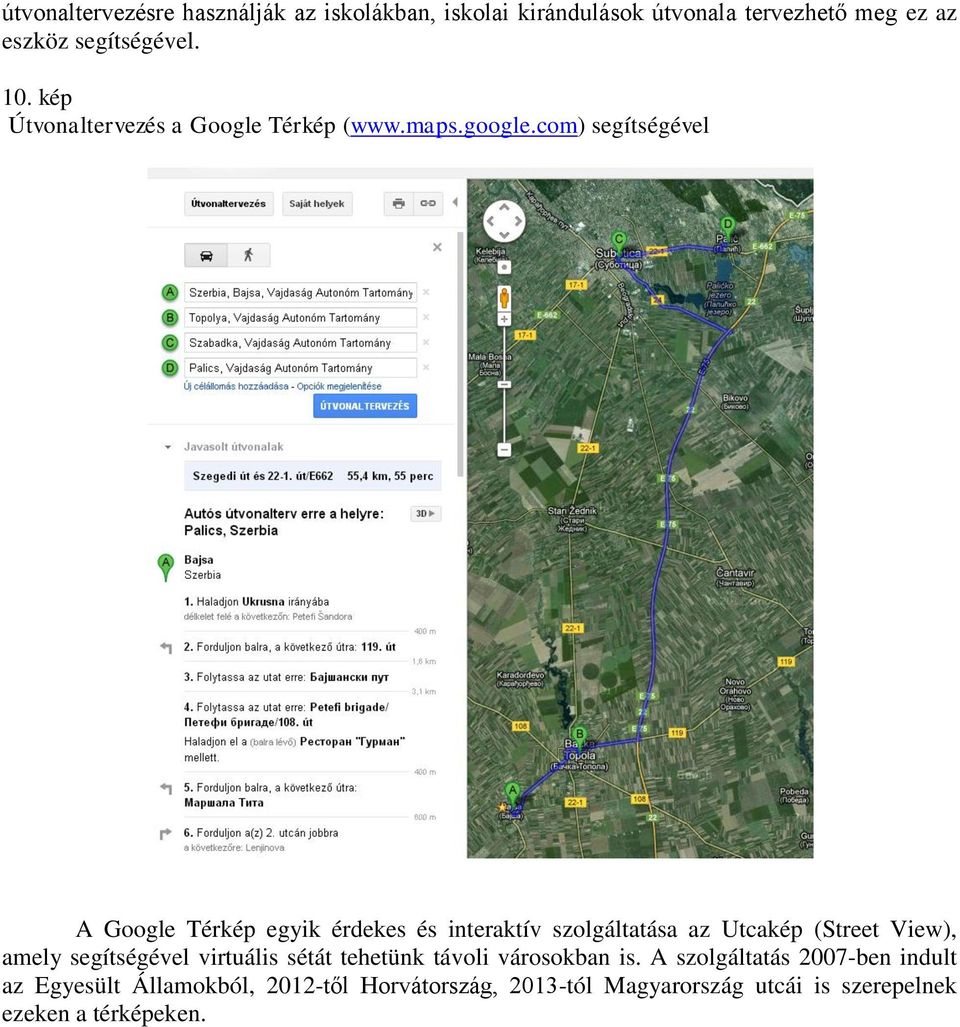960x1027 pixels.
Task: Click right-turn arrow icon of step 6
Action: click(166, 834)
